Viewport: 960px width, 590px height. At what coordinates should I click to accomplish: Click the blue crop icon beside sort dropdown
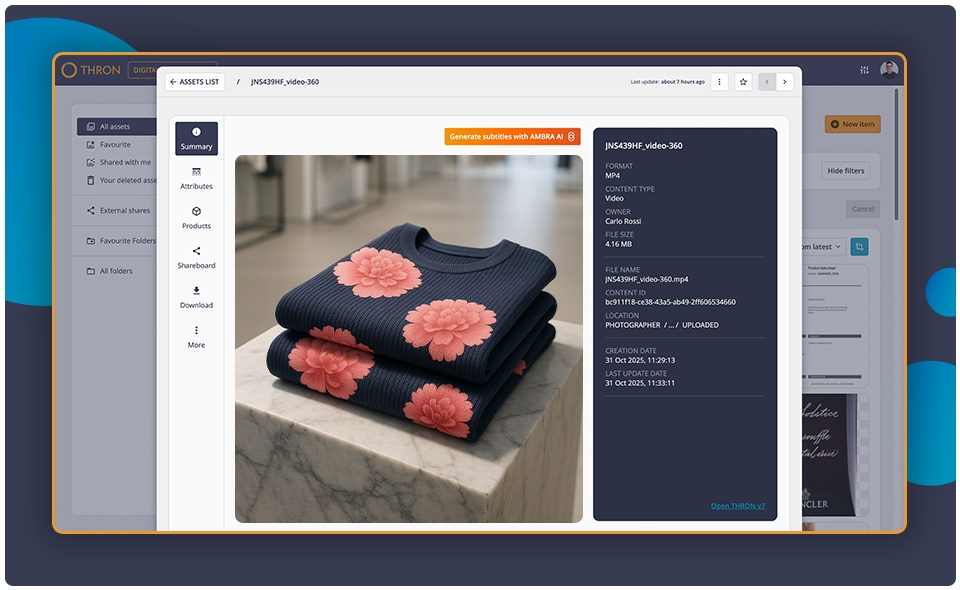tap(859, 246)
